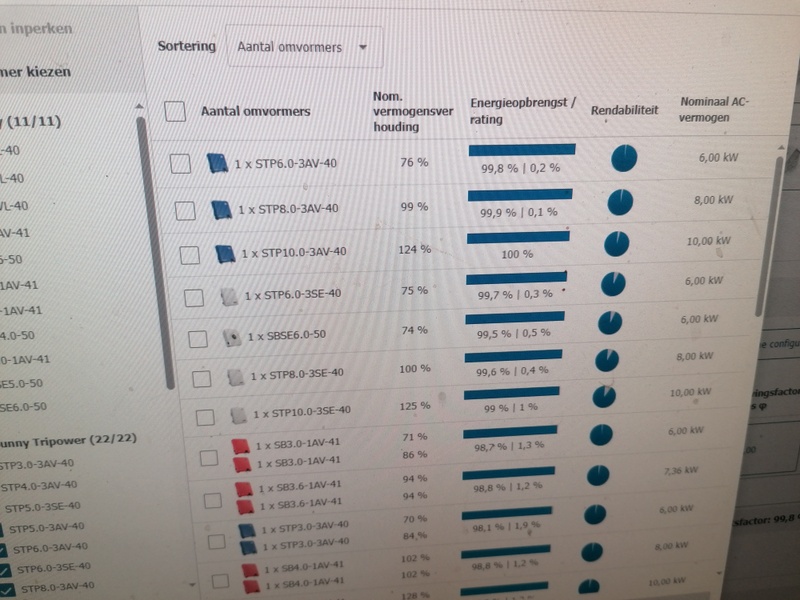This screenshot has width=800, height=600.
Task: Click the white inverter icon of STP10.0-3SE-40
Action: (239, 415)
